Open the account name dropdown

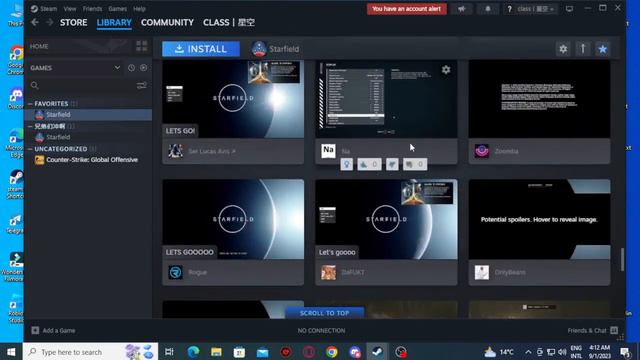[535, 9]
